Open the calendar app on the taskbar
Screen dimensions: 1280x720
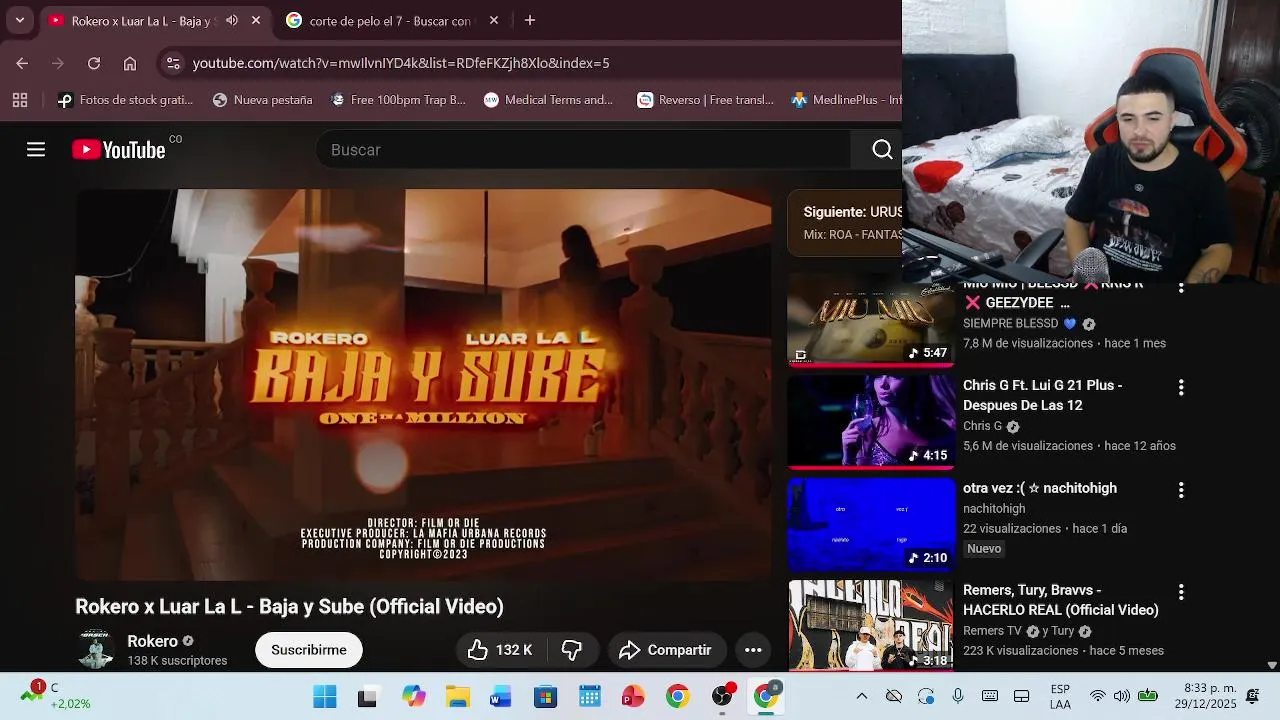click(x=590, y=697)
